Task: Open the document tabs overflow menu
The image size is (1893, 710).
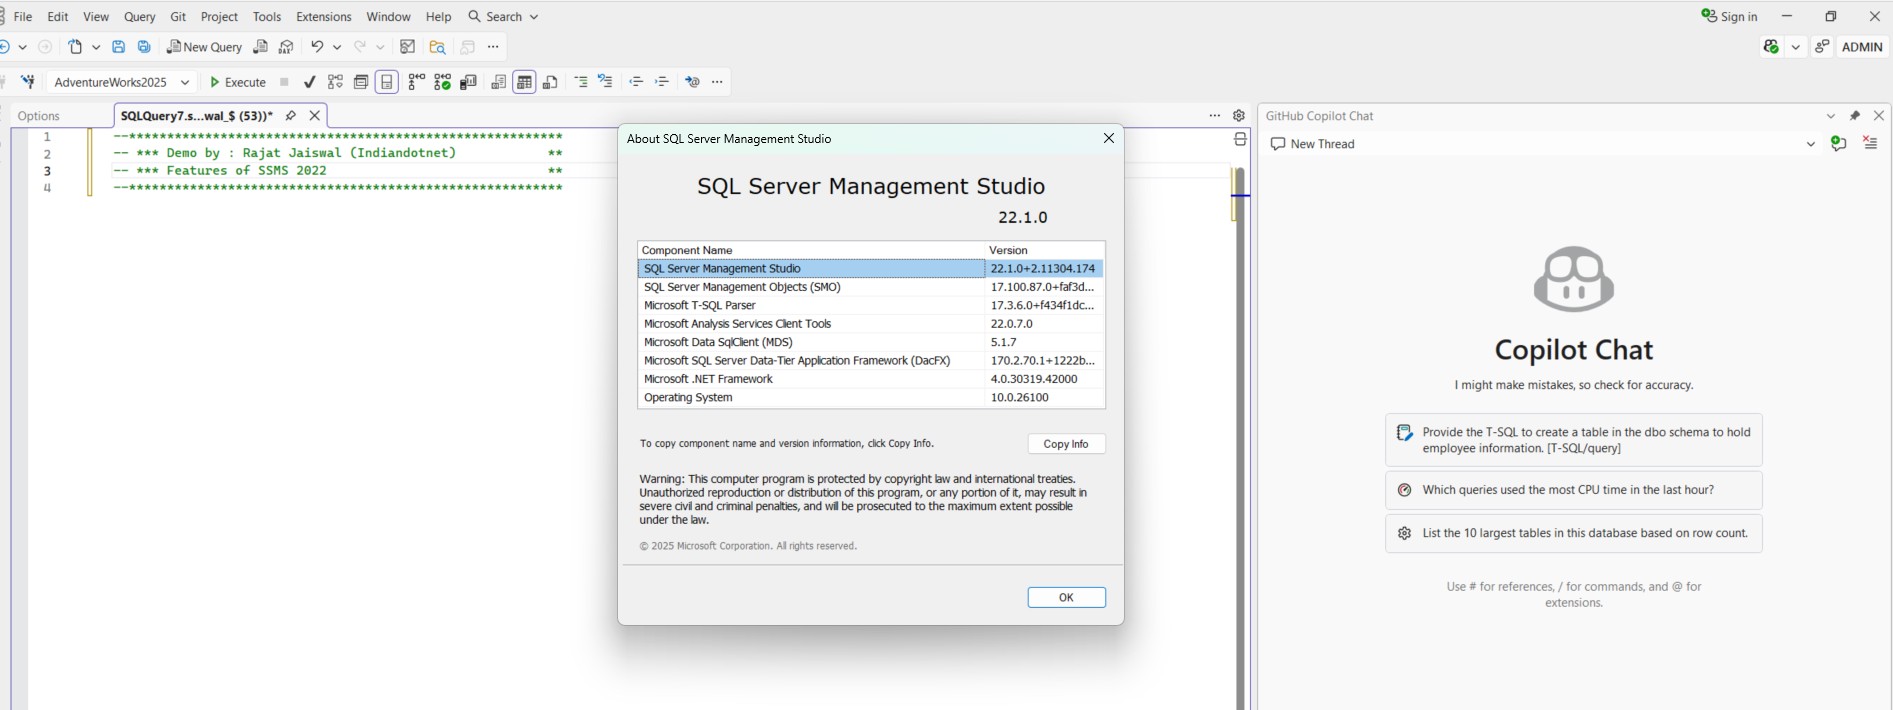Action: 1215,116
